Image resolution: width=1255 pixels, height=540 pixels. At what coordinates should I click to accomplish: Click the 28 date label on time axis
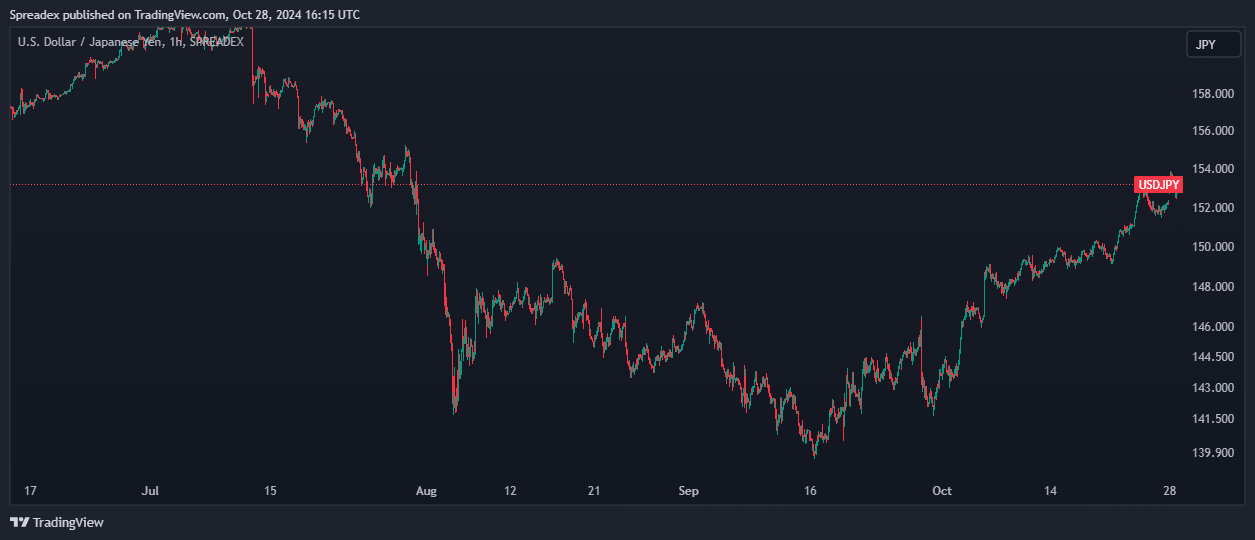(x=1170, y=491)
